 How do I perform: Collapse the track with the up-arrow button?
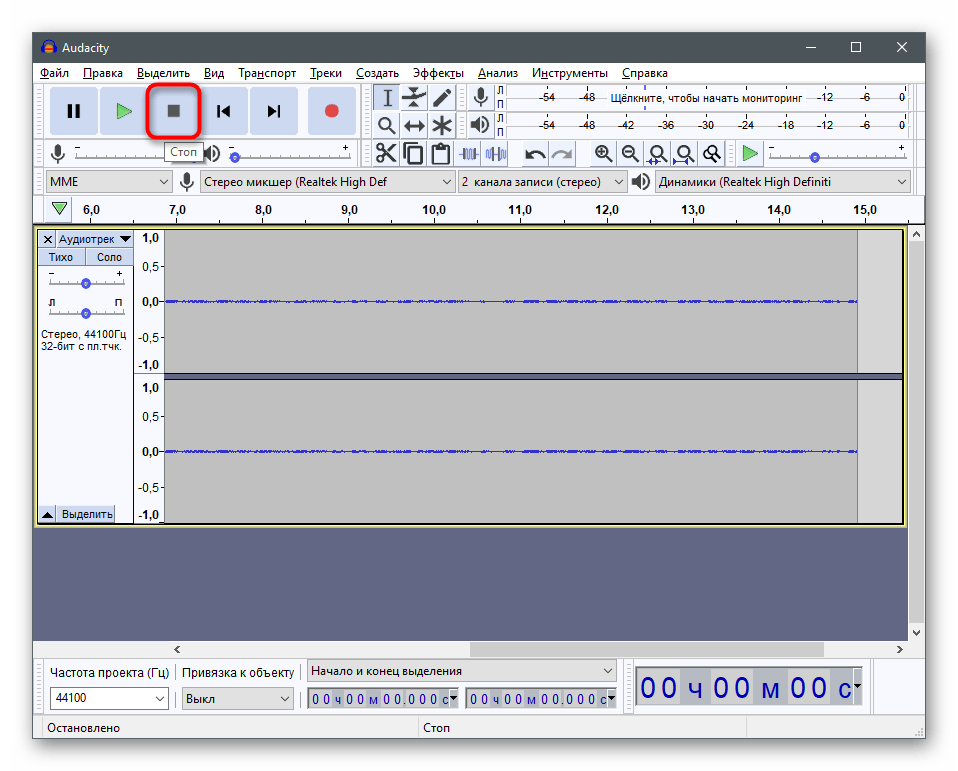click(47, 514)
